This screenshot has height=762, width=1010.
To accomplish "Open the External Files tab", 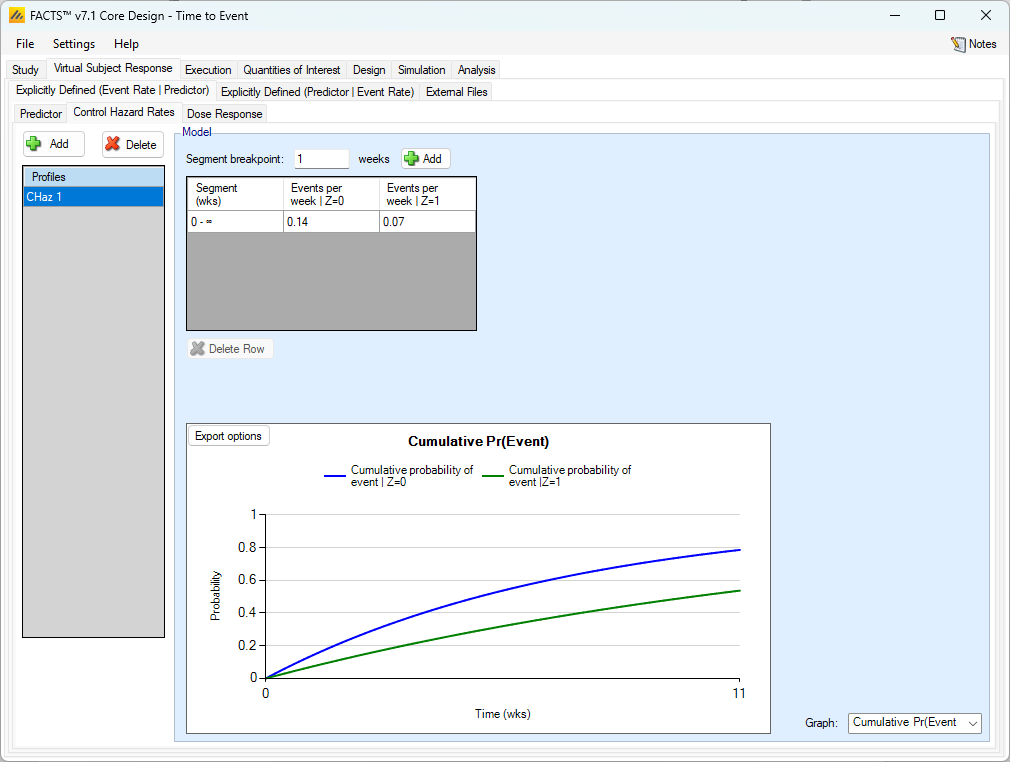I will [456, 92].
